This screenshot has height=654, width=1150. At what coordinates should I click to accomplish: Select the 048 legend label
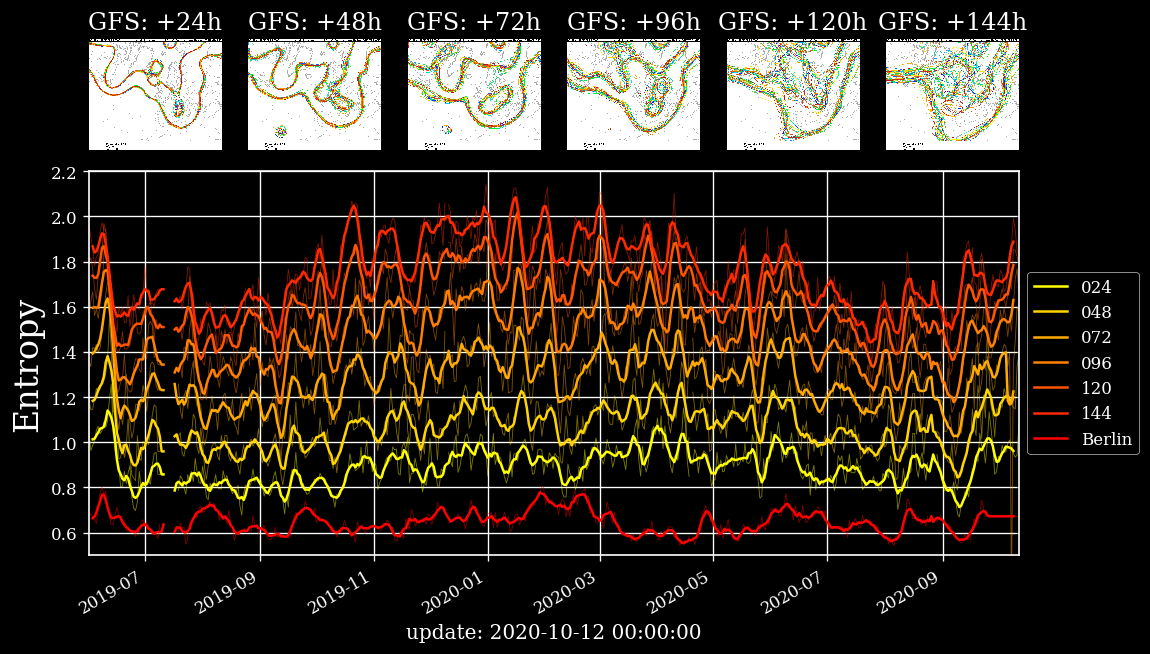[1096, 312]
